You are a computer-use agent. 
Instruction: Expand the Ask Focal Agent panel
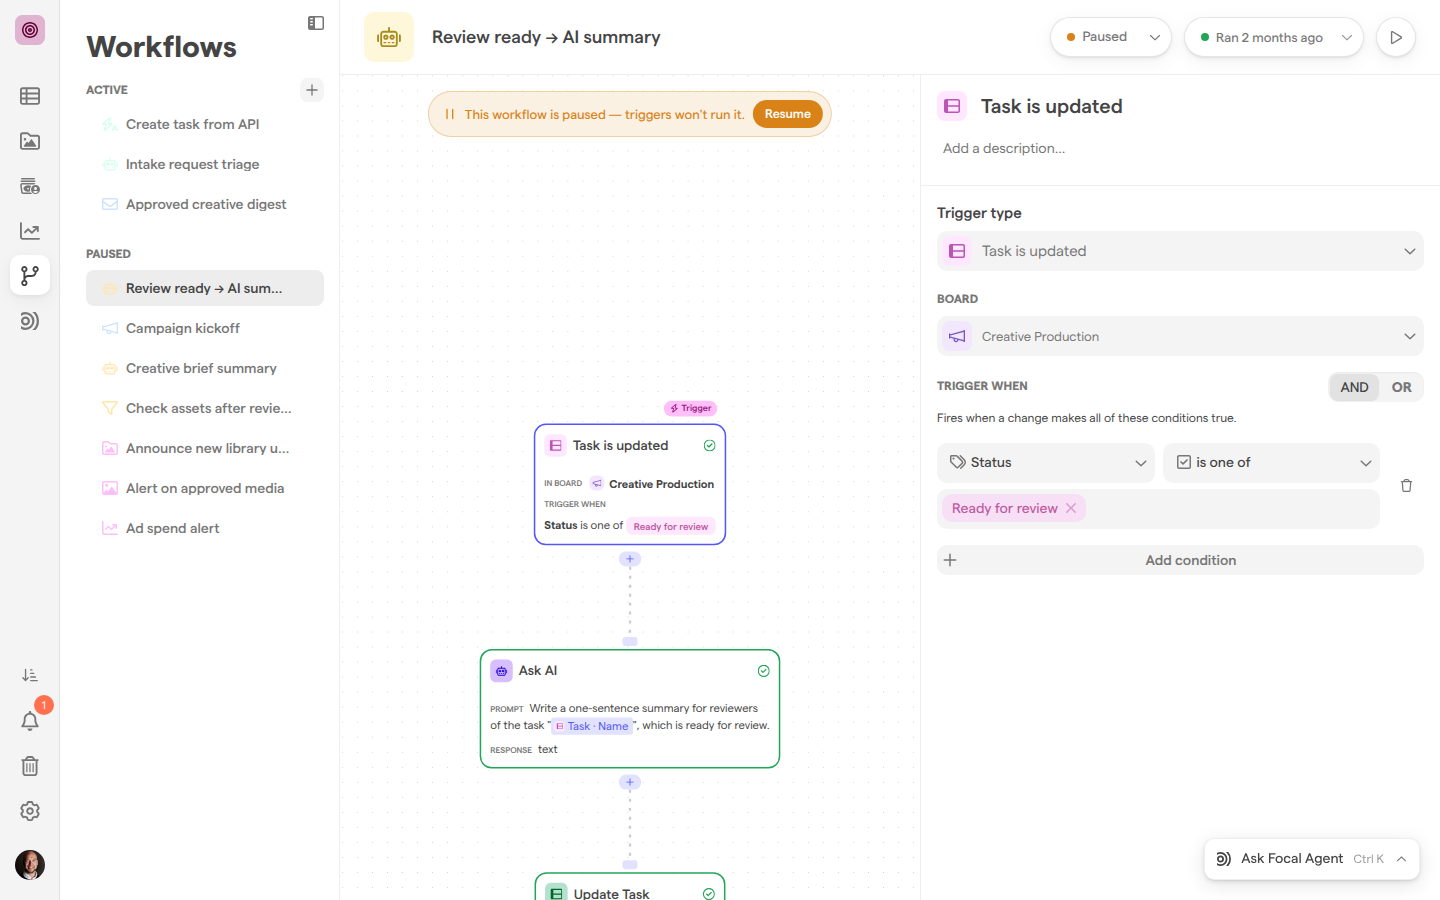click(x=1312, y=859)
